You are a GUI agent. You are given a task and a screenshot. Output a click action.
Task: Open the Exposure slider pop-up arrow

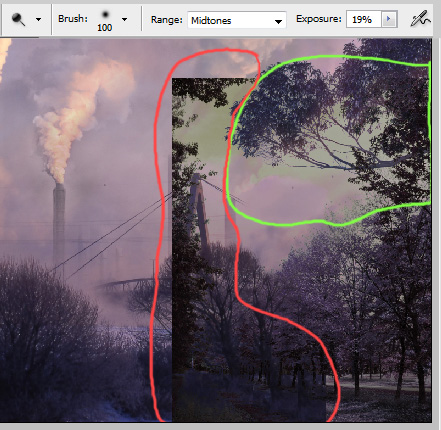[389, 19]
